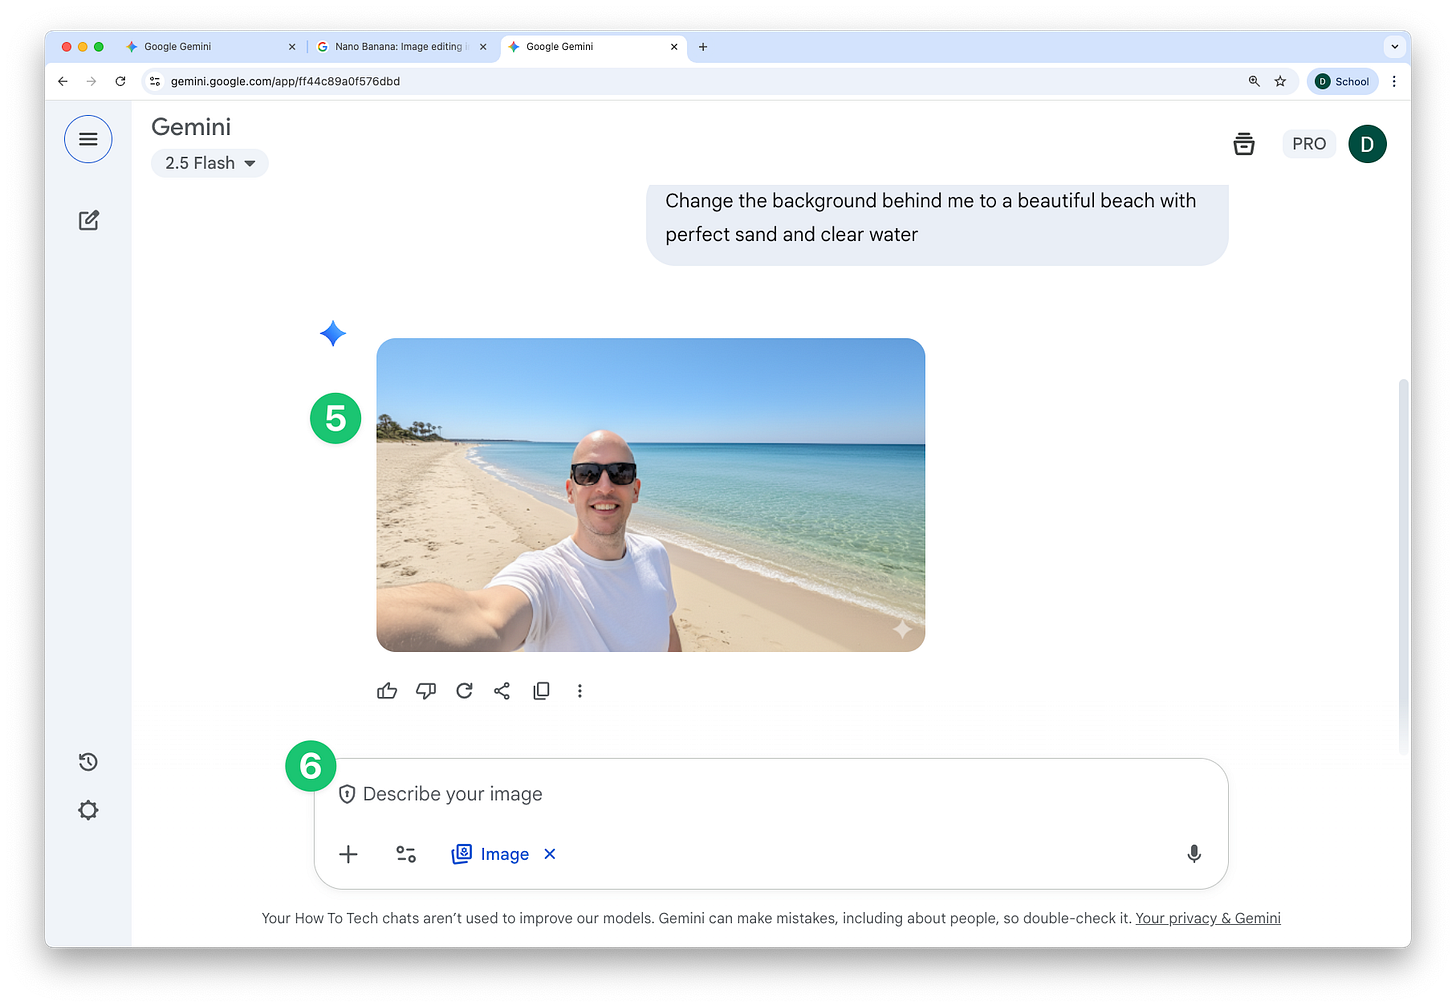Image resolution: width=1456 pixels, height=1007 pixels.
Task: Reload the current page
Action: 120,82
